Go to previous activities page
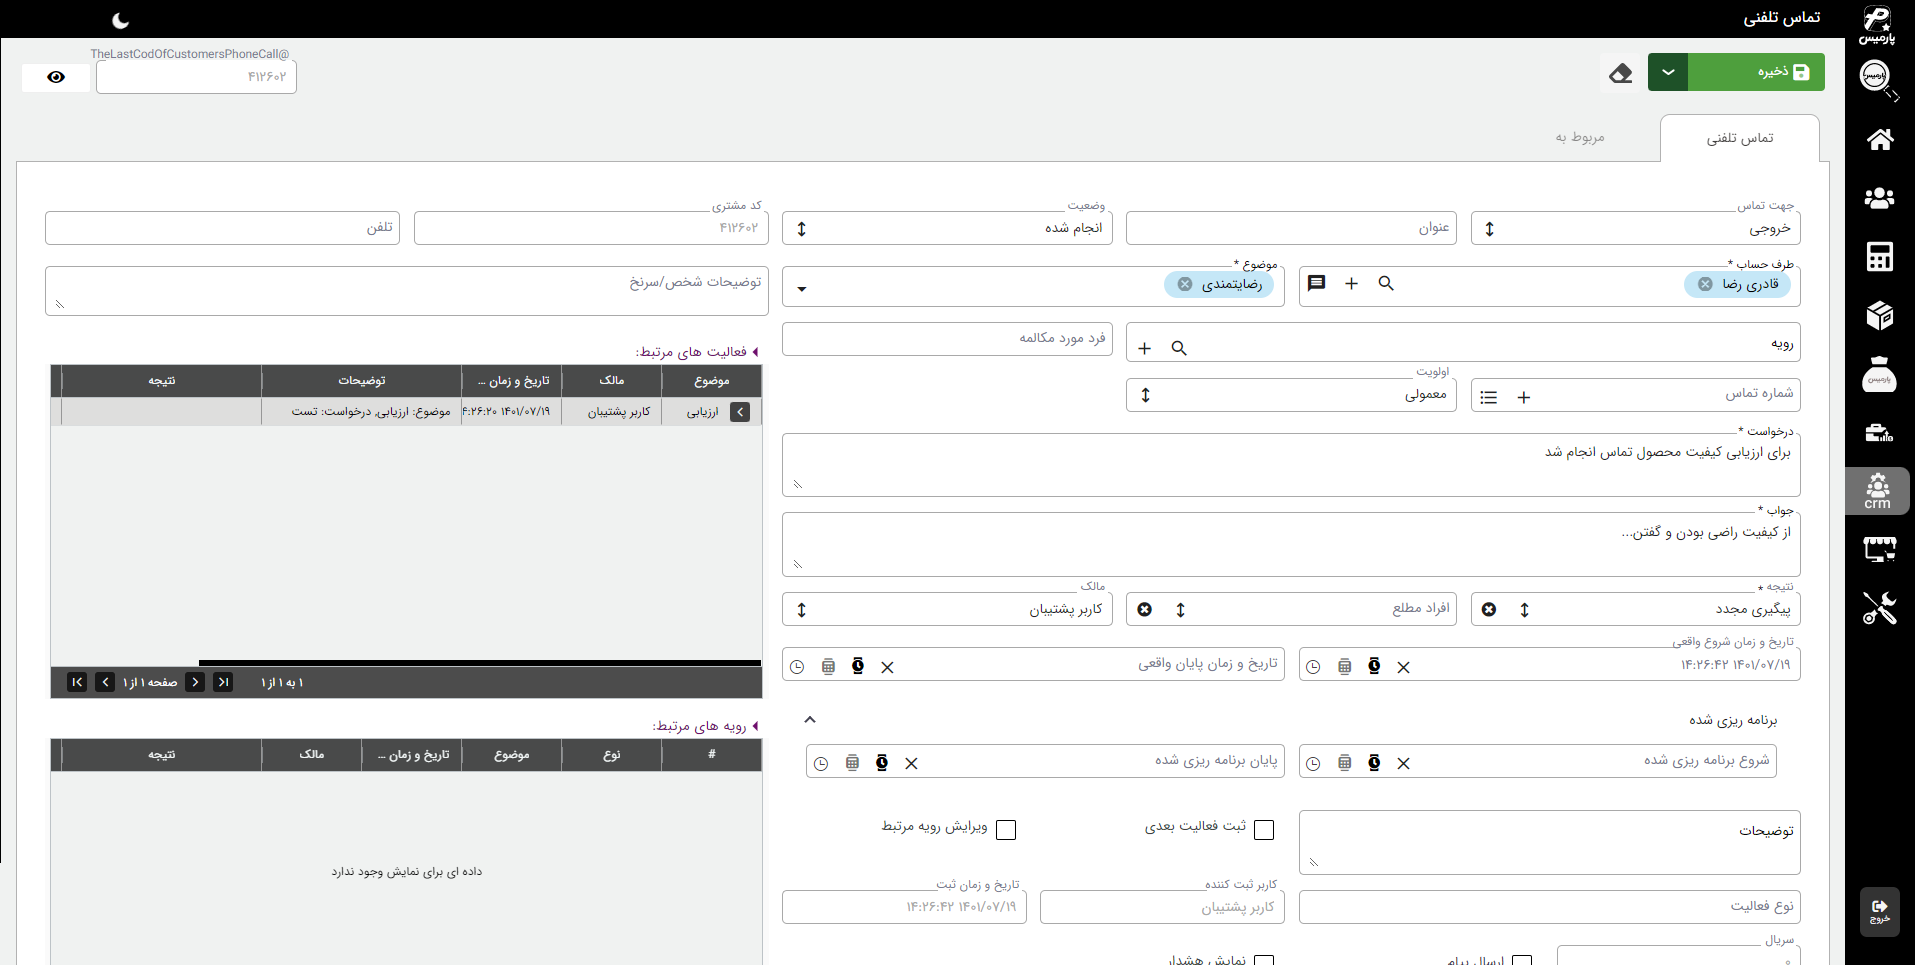 [195, 682]
